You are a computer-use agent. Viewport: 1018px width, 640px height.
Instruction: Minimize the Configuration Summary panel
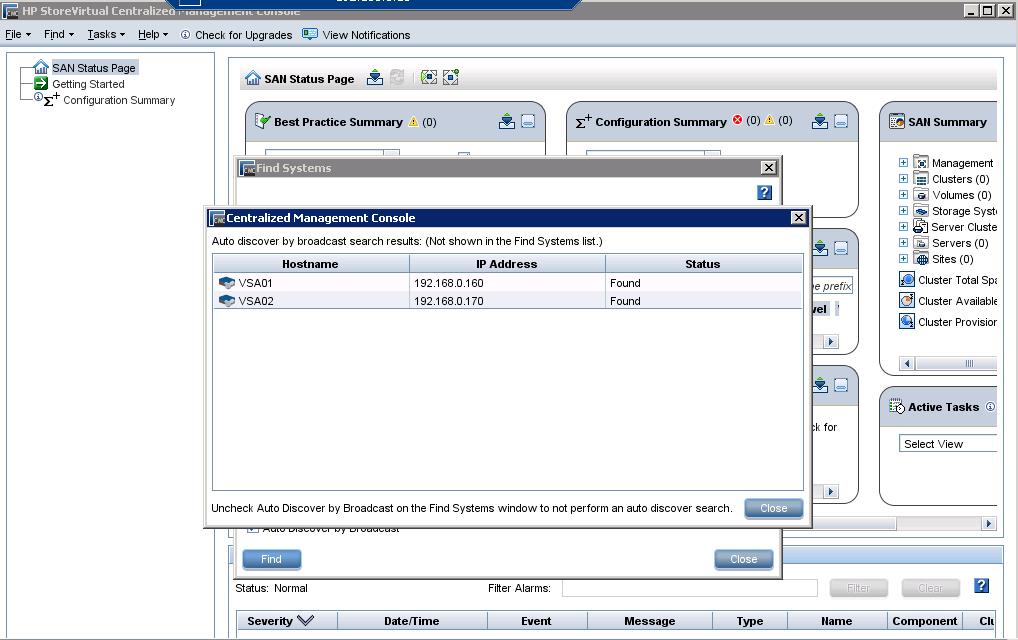841,121
